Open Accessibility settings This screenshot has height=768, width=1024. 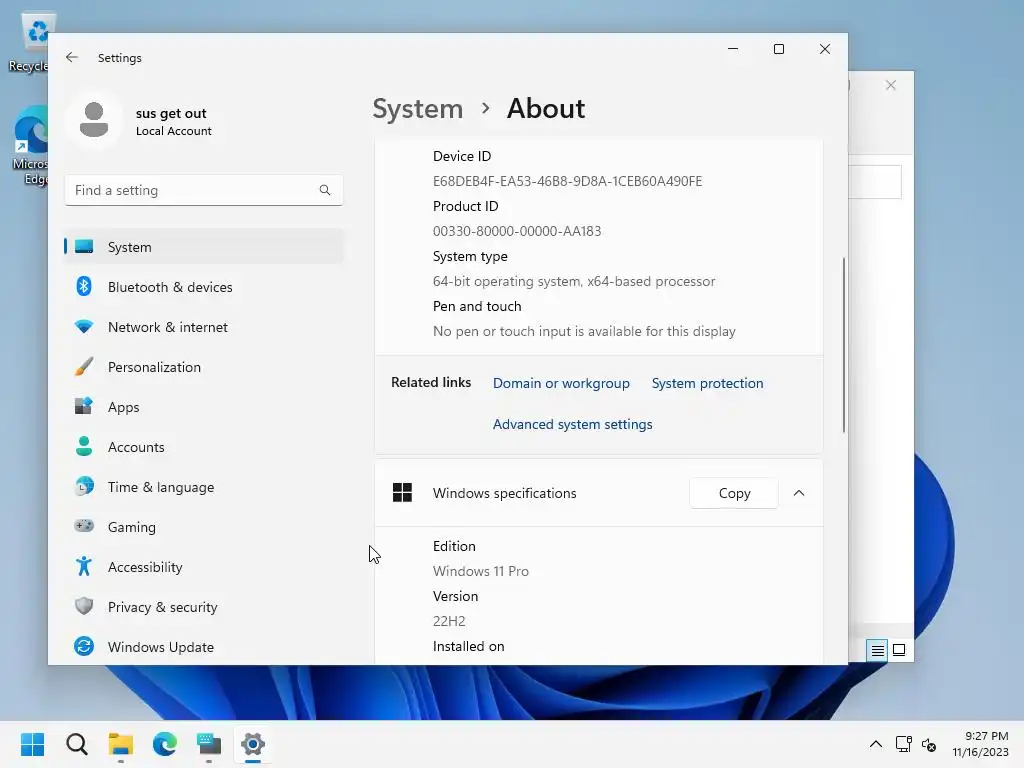click(x=204, y=567)
